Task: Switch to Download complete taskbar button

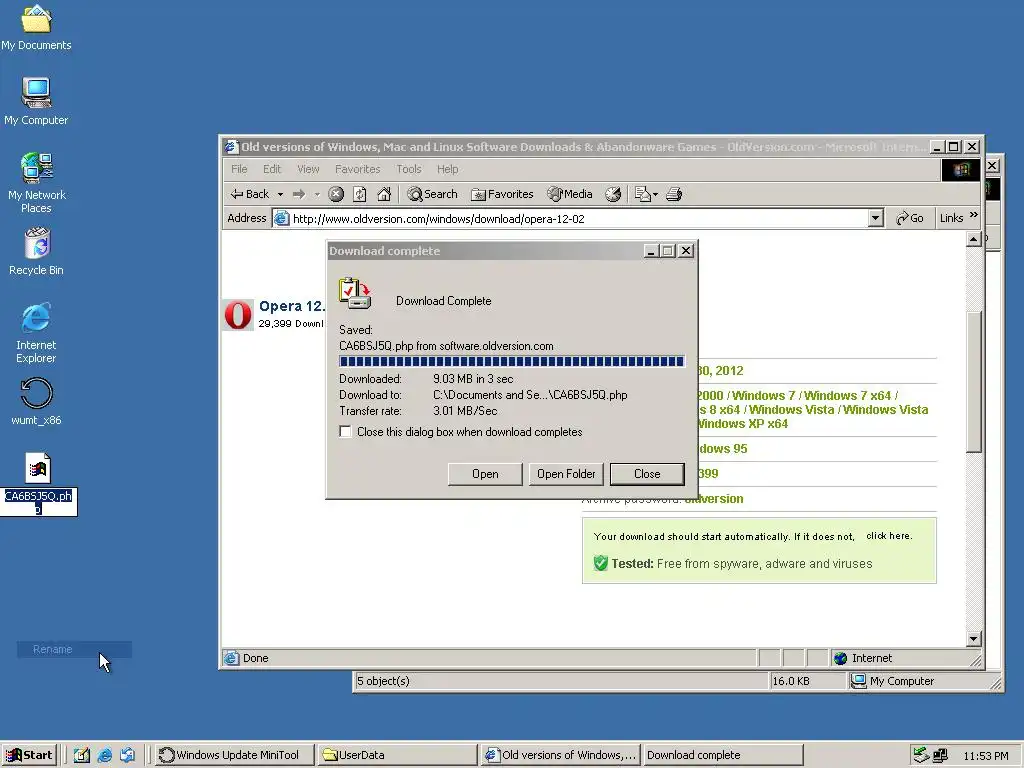Action: (722, 755)
